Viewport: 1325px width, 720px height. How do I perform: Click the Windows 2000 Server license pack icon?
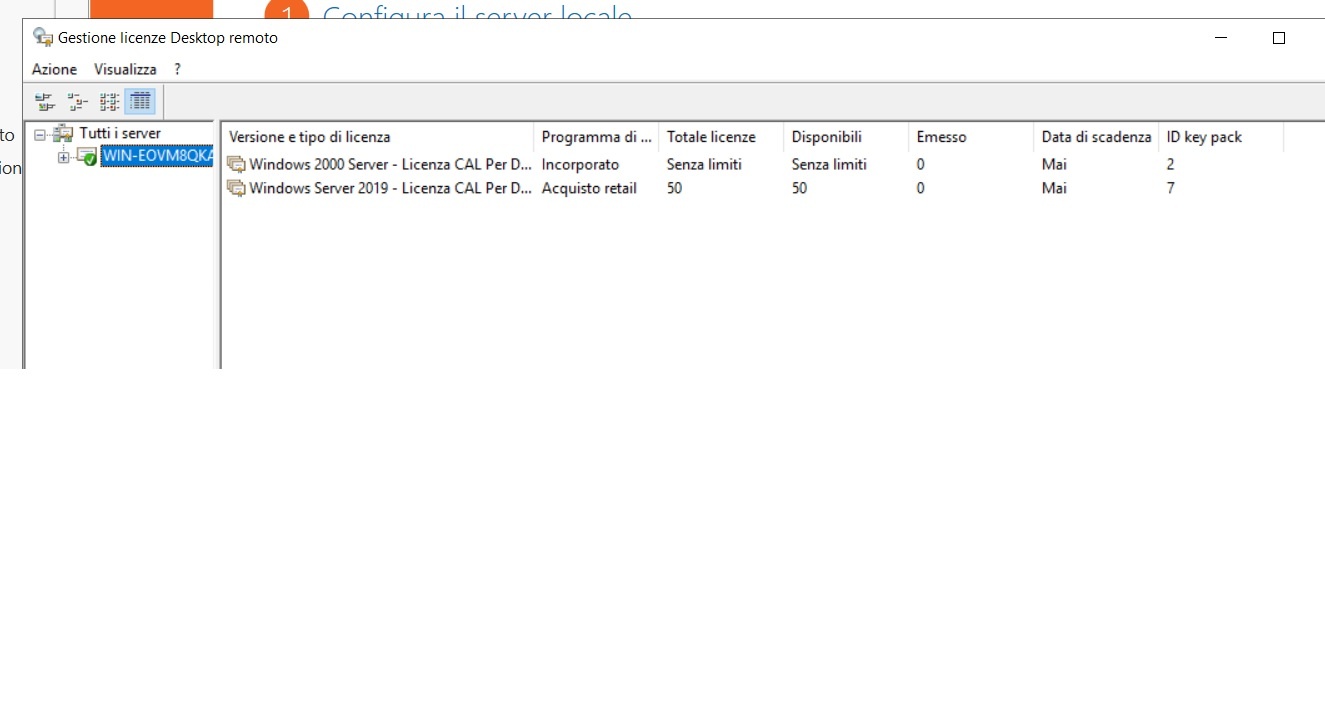(x=236, y=164)
